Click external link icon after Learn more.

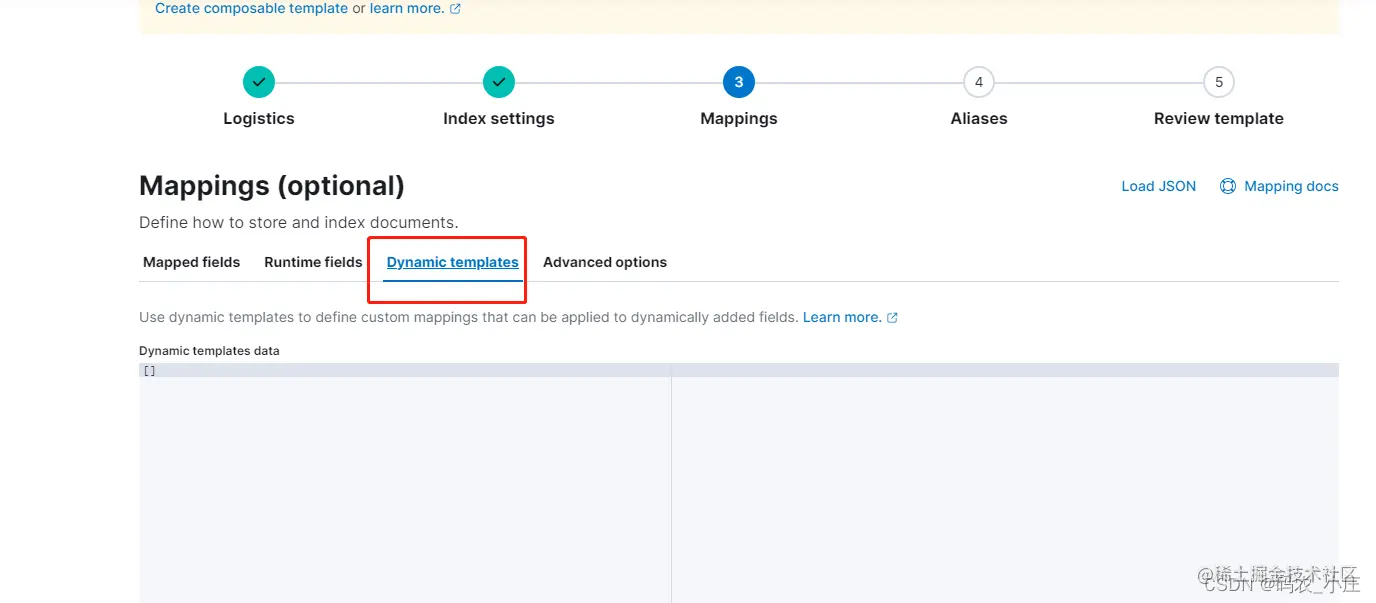coord(892,318)
